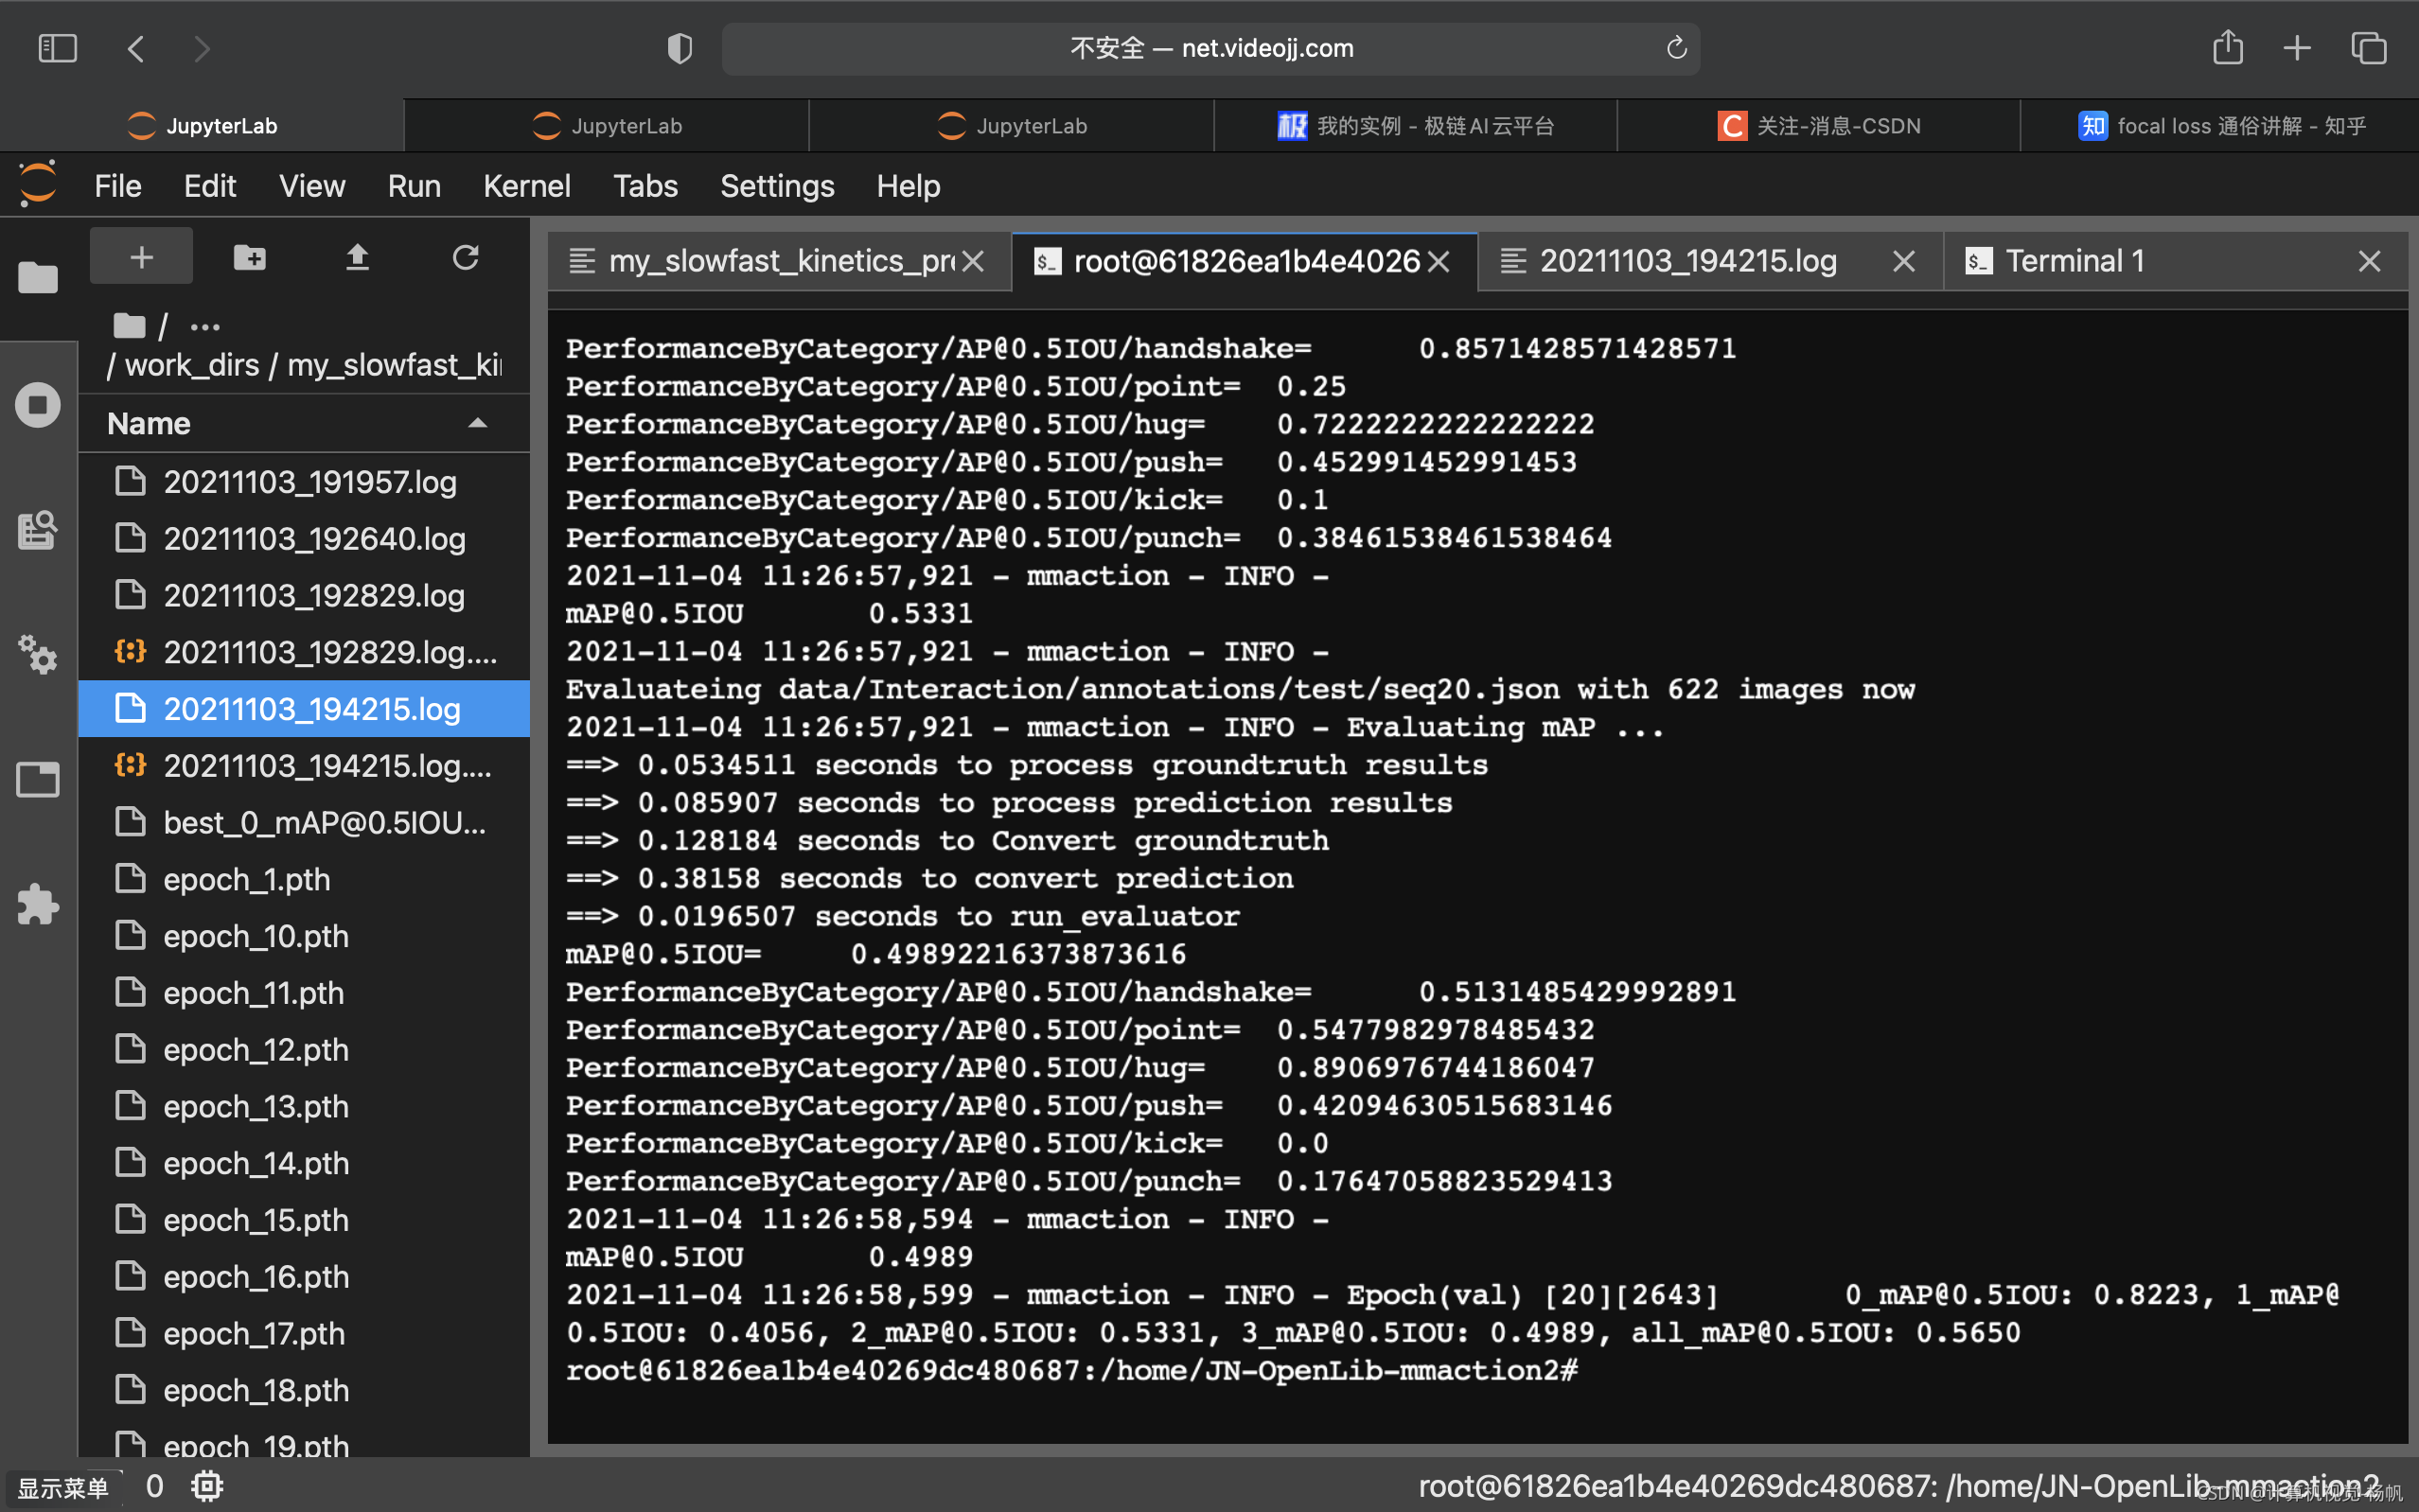This screenshot has height=1512, width=2419.
Task: Close the root@61826ea1b4e4026 terminal tab
Action: coord(1438,262)
